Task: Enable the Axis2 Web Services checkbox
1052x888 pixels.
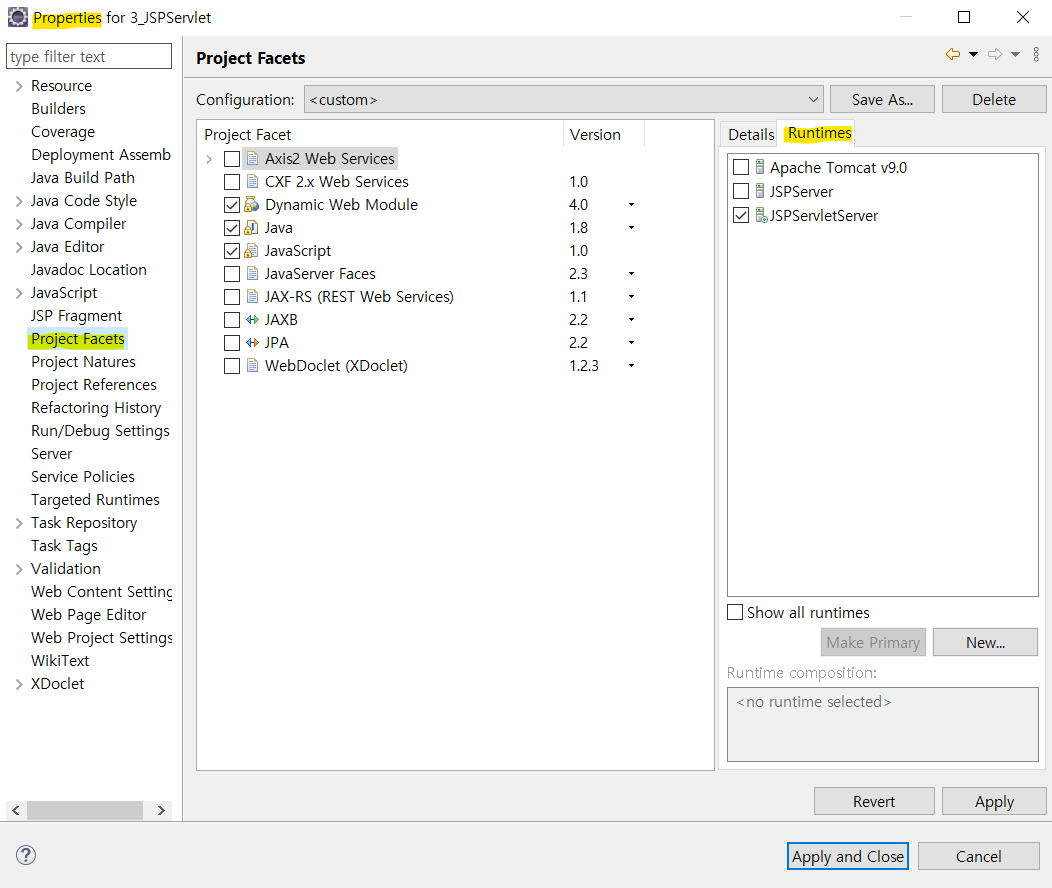Action: point(231,159)
